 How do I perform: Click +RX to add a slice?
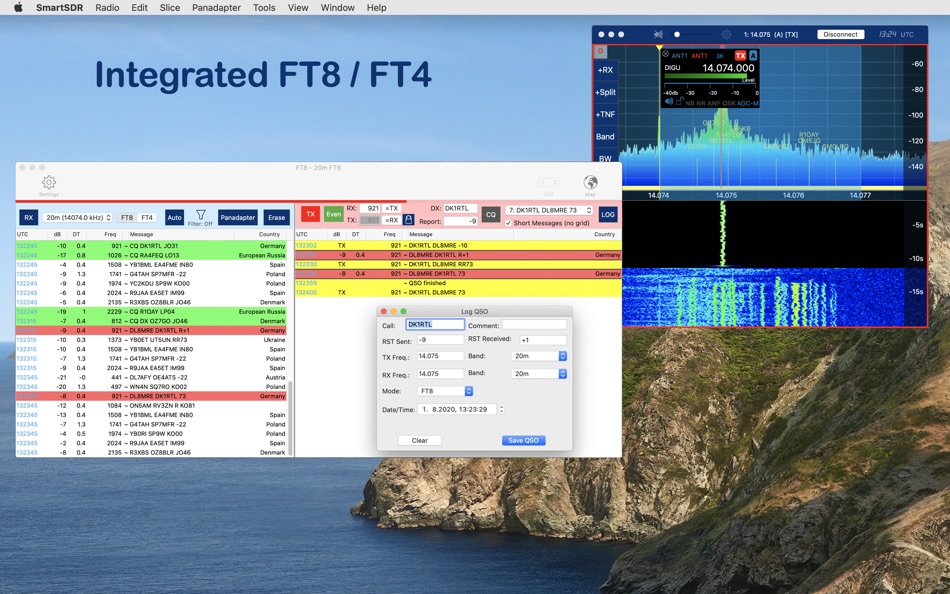(x=605, y=70)
